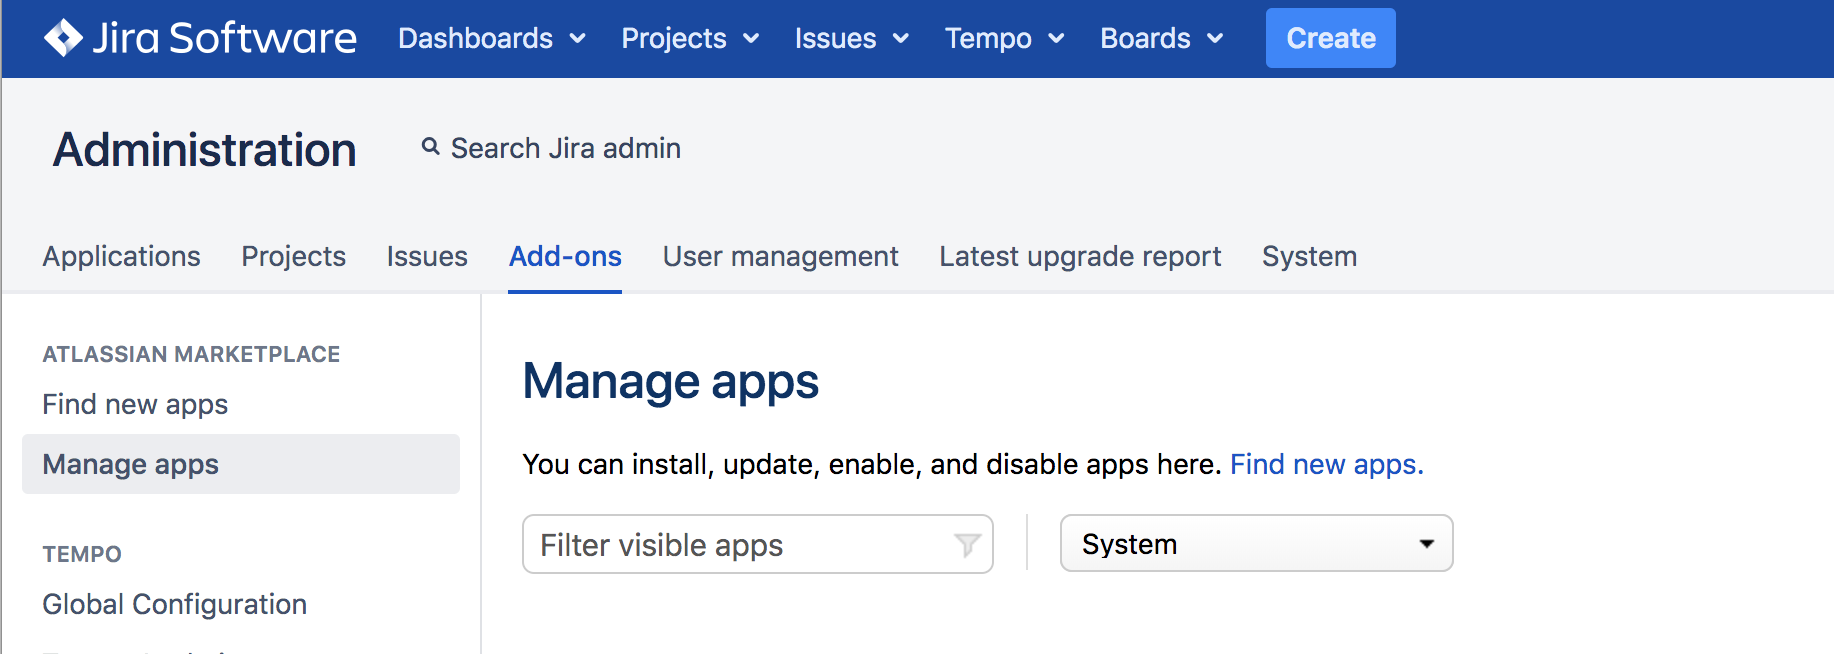Expand the Tempo menu

pyautogui.click(x=1004, y=38)
